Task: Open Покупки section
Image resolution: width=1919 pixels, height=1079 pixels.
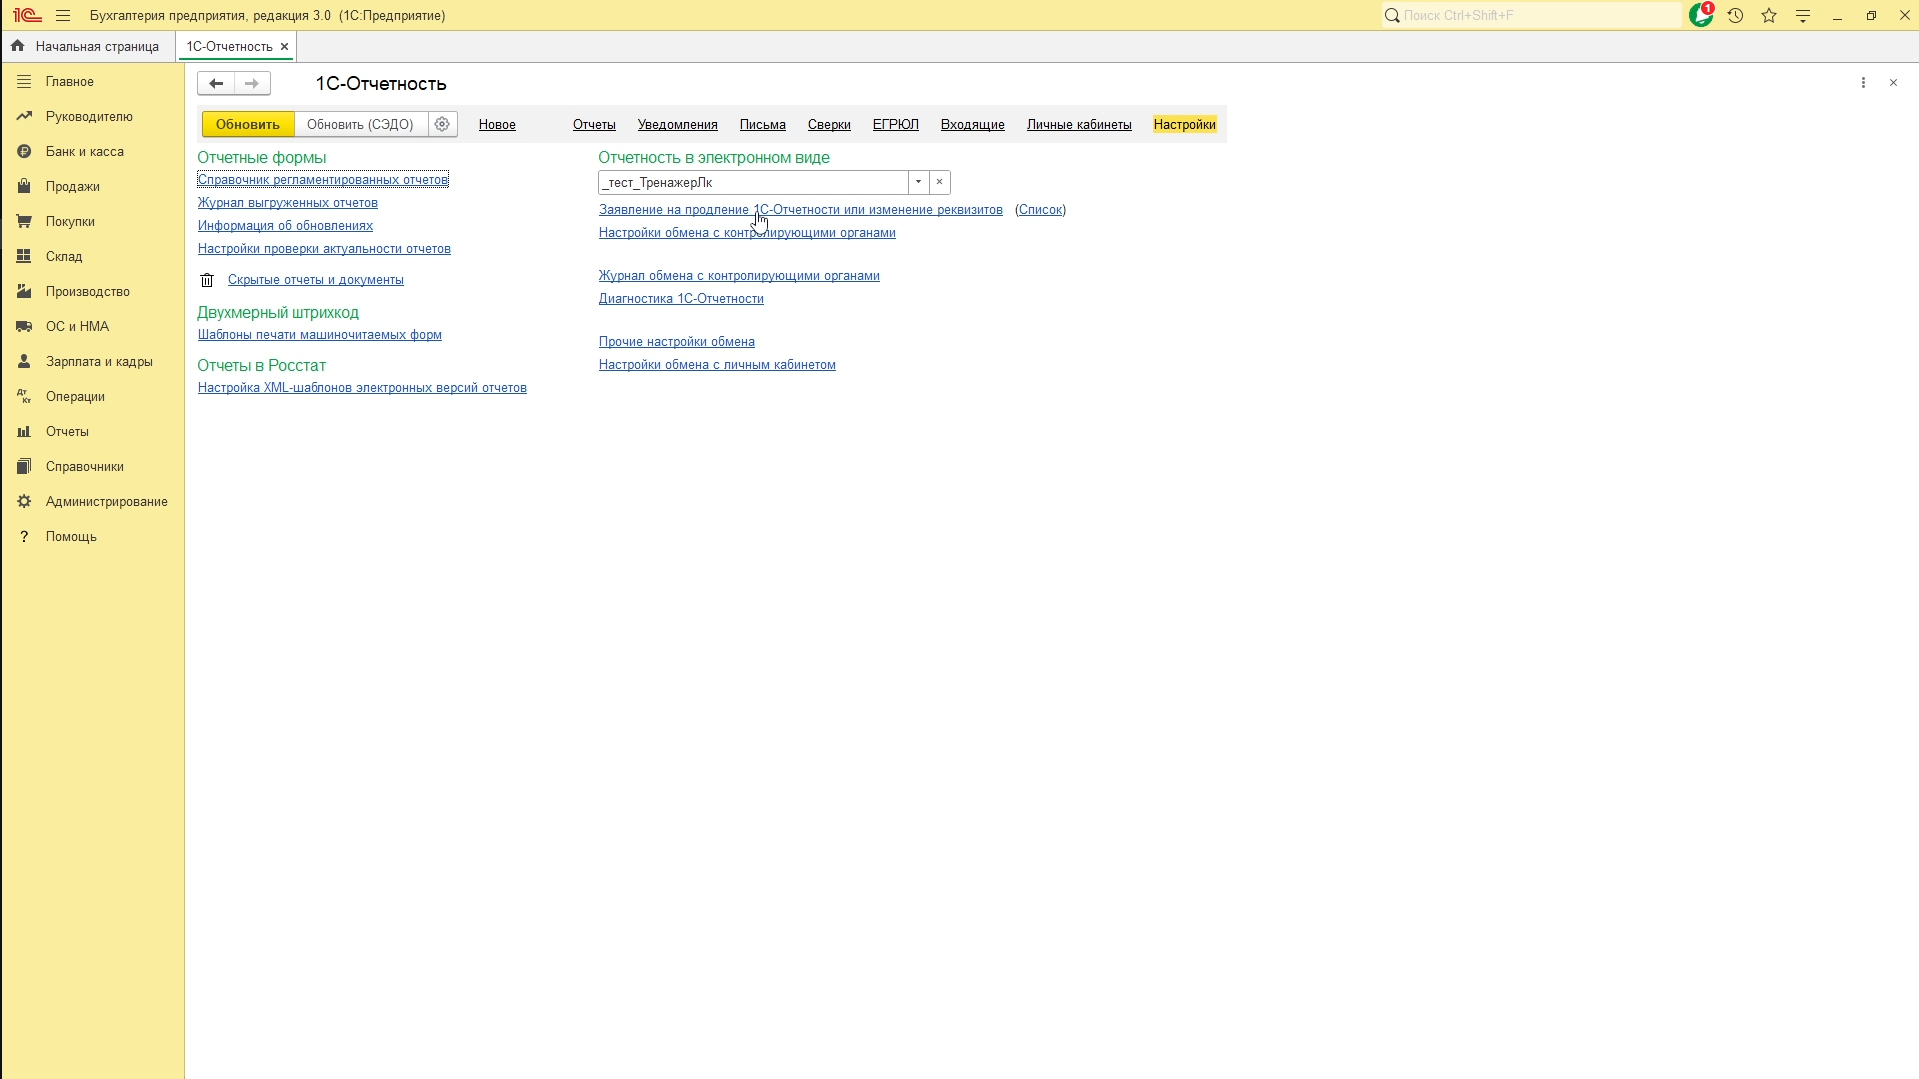Action: (70, 222)
